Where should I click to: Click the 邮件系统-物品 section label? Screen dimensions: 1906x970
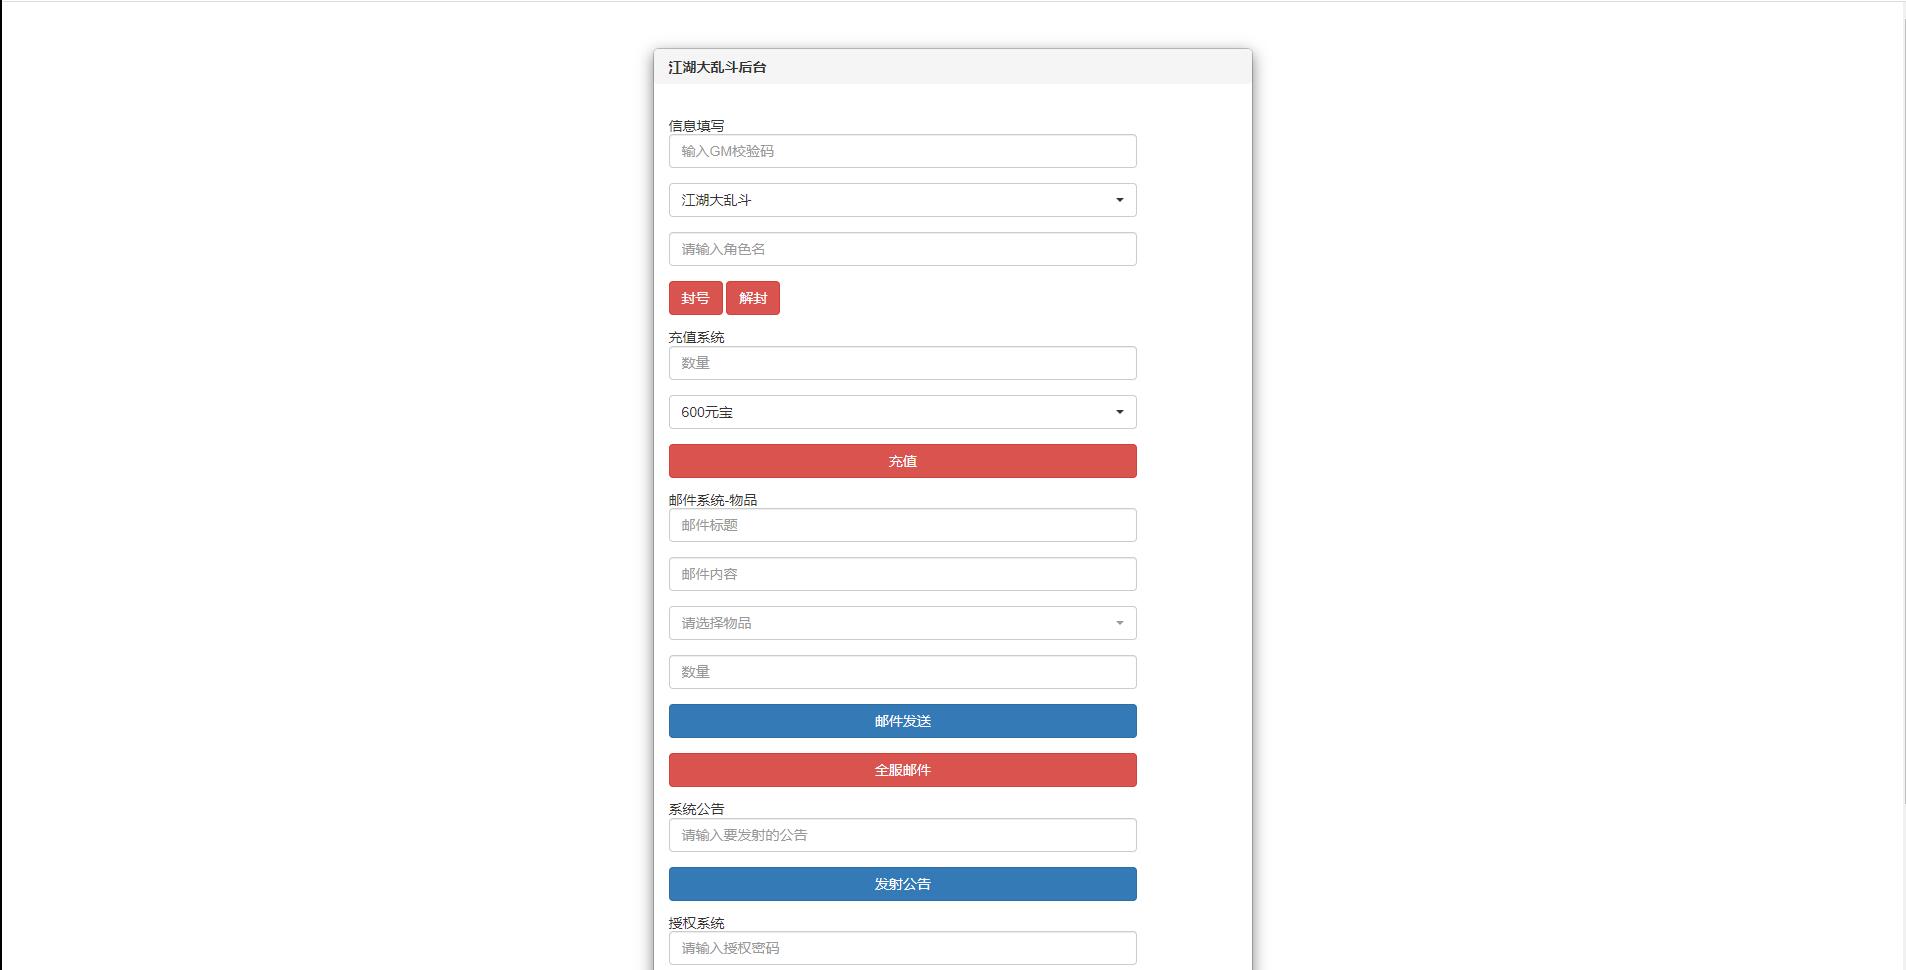(712, 500)
